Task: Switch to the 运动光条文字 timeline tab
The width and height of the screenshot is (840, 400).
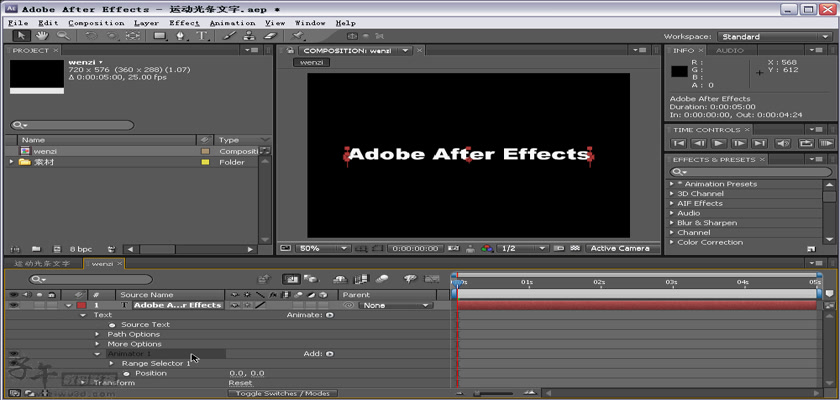Action: (42, 264)
